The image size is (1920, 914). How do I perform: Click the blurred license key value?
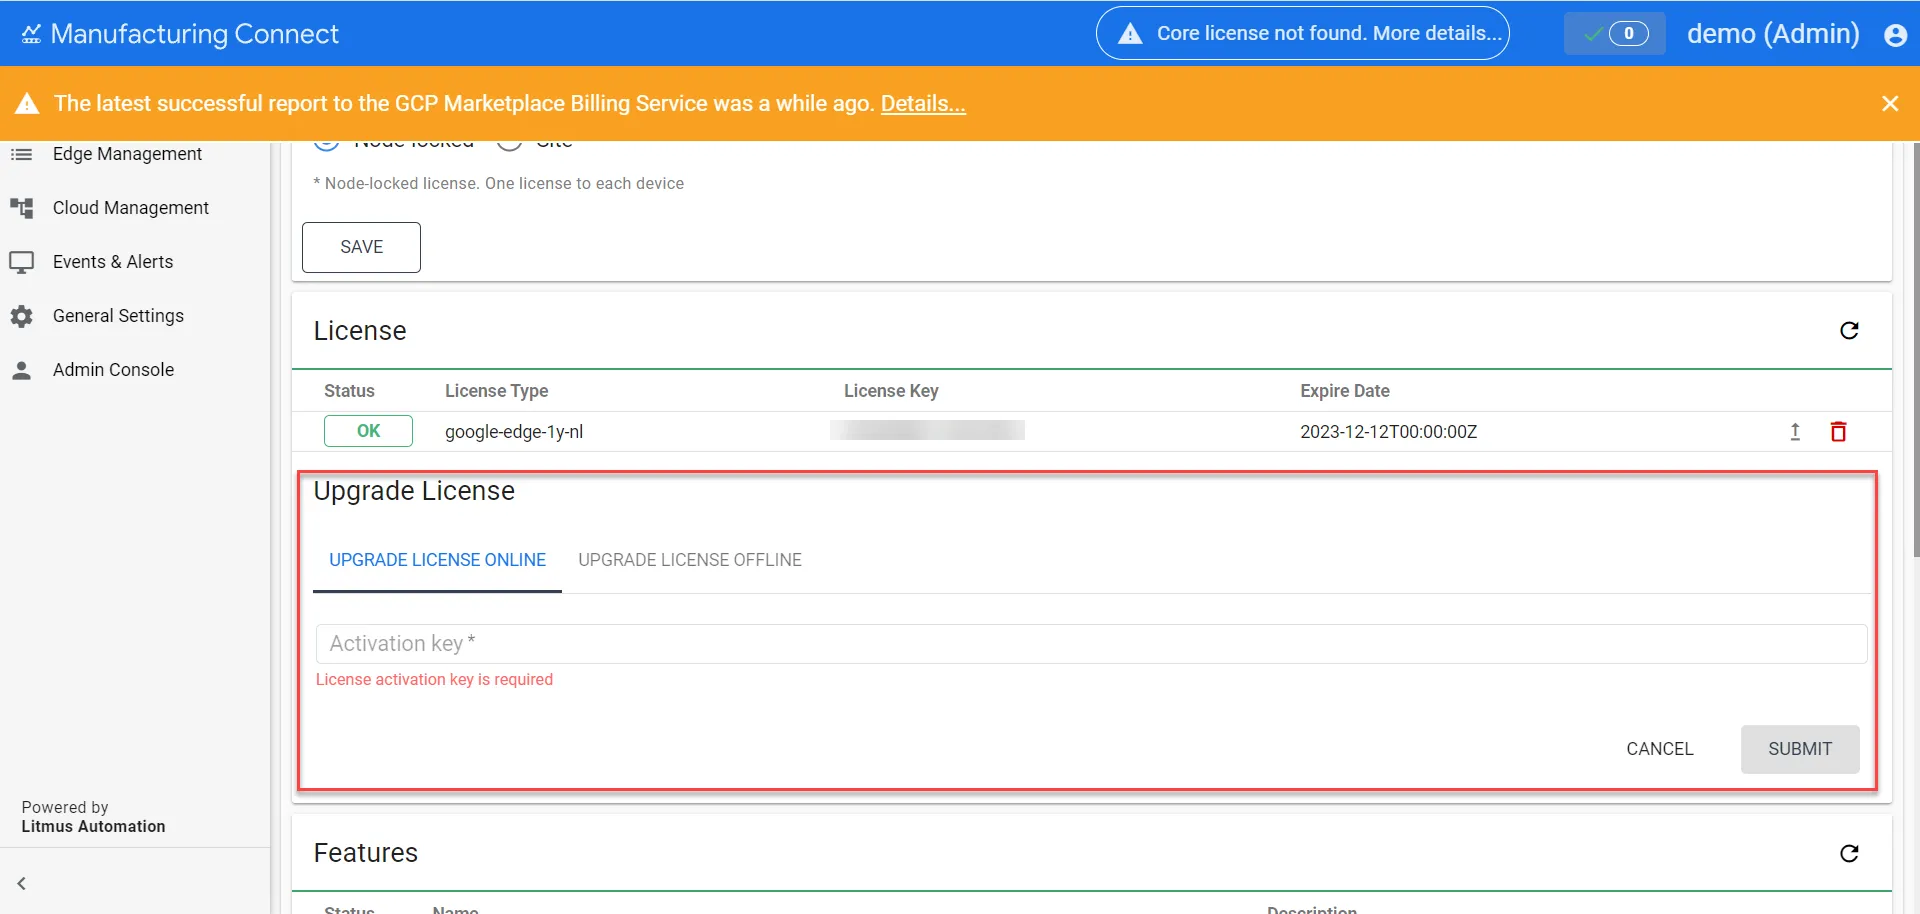[x=927, y=431]
